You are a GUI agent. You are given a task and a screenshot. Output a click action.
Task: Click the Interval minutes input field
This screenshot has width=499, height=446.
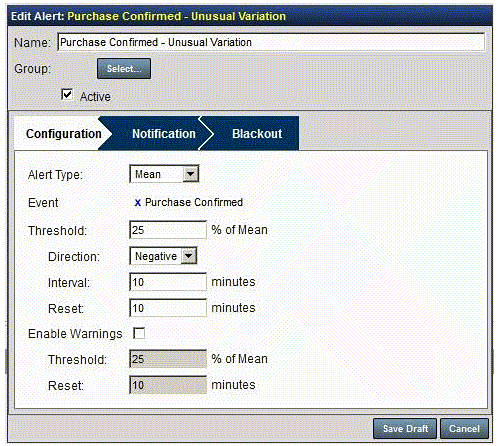pos(168,282)
